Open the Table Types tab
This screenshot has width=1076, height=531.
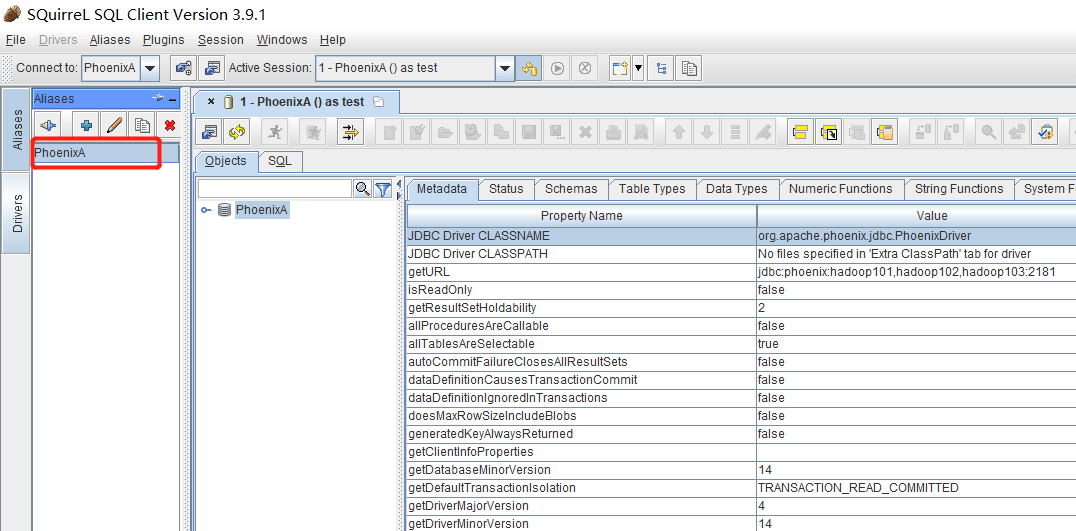coord(652,189)
